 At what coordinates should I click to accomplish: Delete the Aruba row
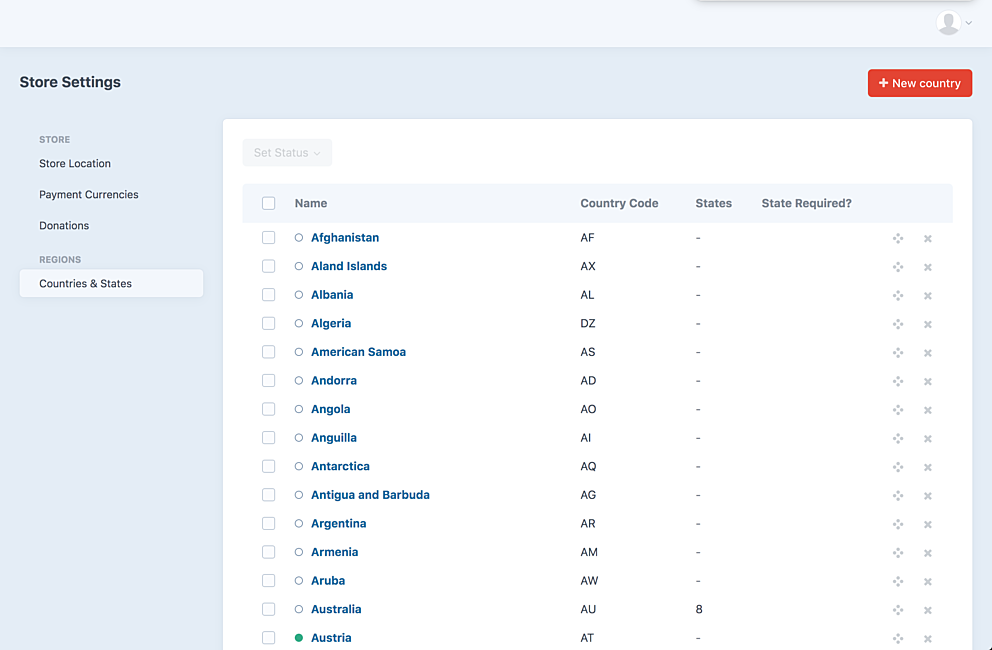click(927, 582)
